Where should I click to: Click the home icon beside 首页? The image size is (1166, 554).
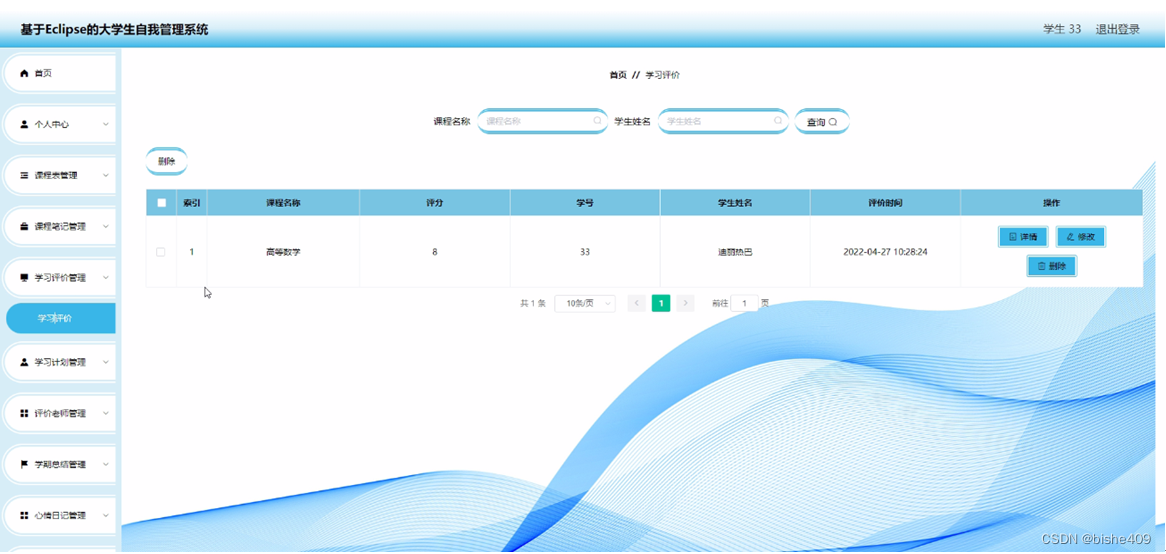point(24,74)
